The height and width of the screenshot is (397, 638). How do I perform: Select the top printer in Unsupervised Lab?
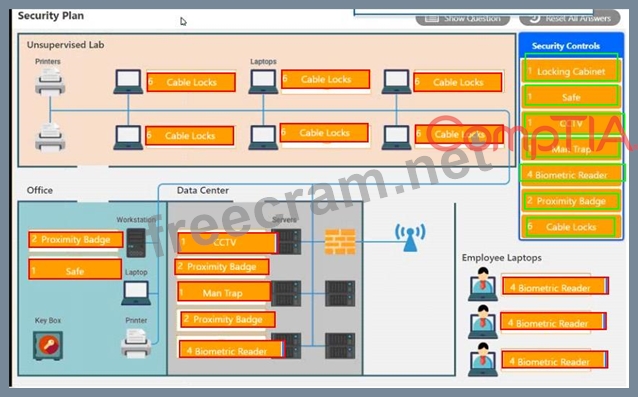pos(50,82)
